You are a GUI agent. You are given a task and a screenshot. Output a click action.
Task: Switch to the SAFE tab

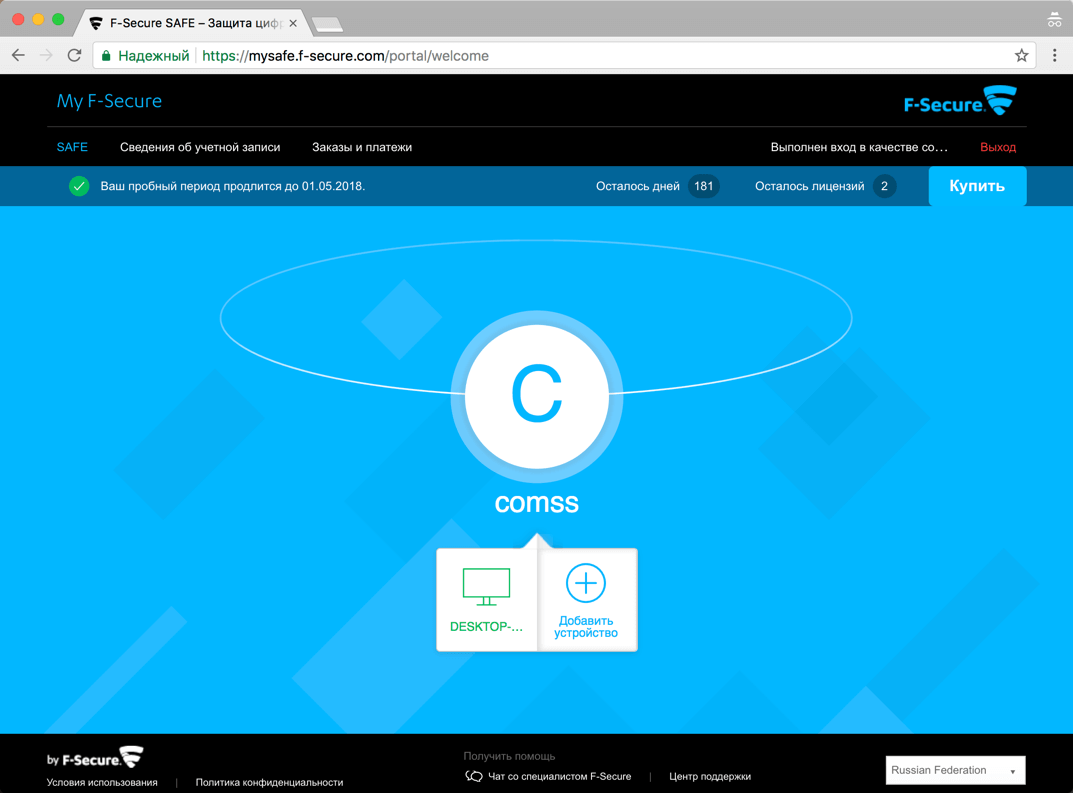(72, 147)
